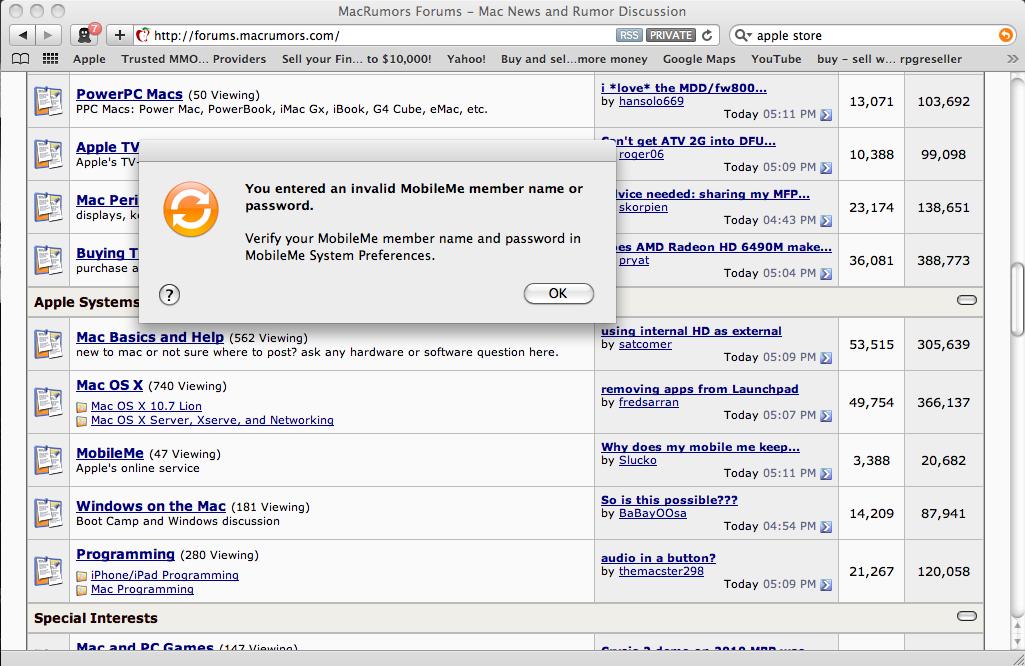This screenshot has height=666, width=1025.
Task: Open the Apple bookmark
Action: coord(89,59)
